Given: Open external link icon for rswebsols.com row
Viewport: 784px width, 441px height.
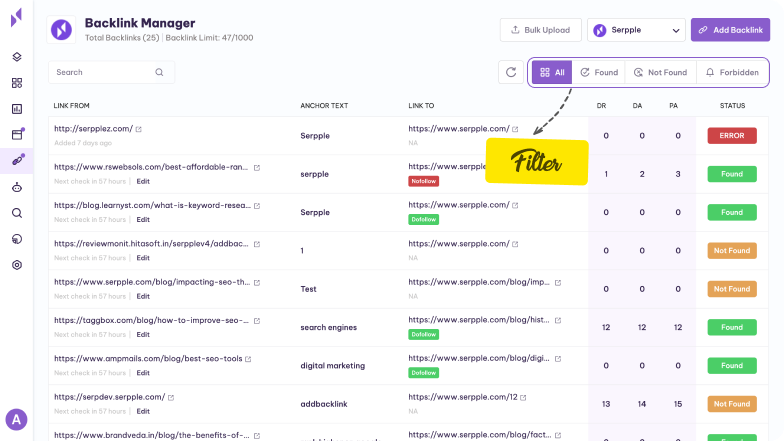Looking at the screenshot, I should pos(257,168).
